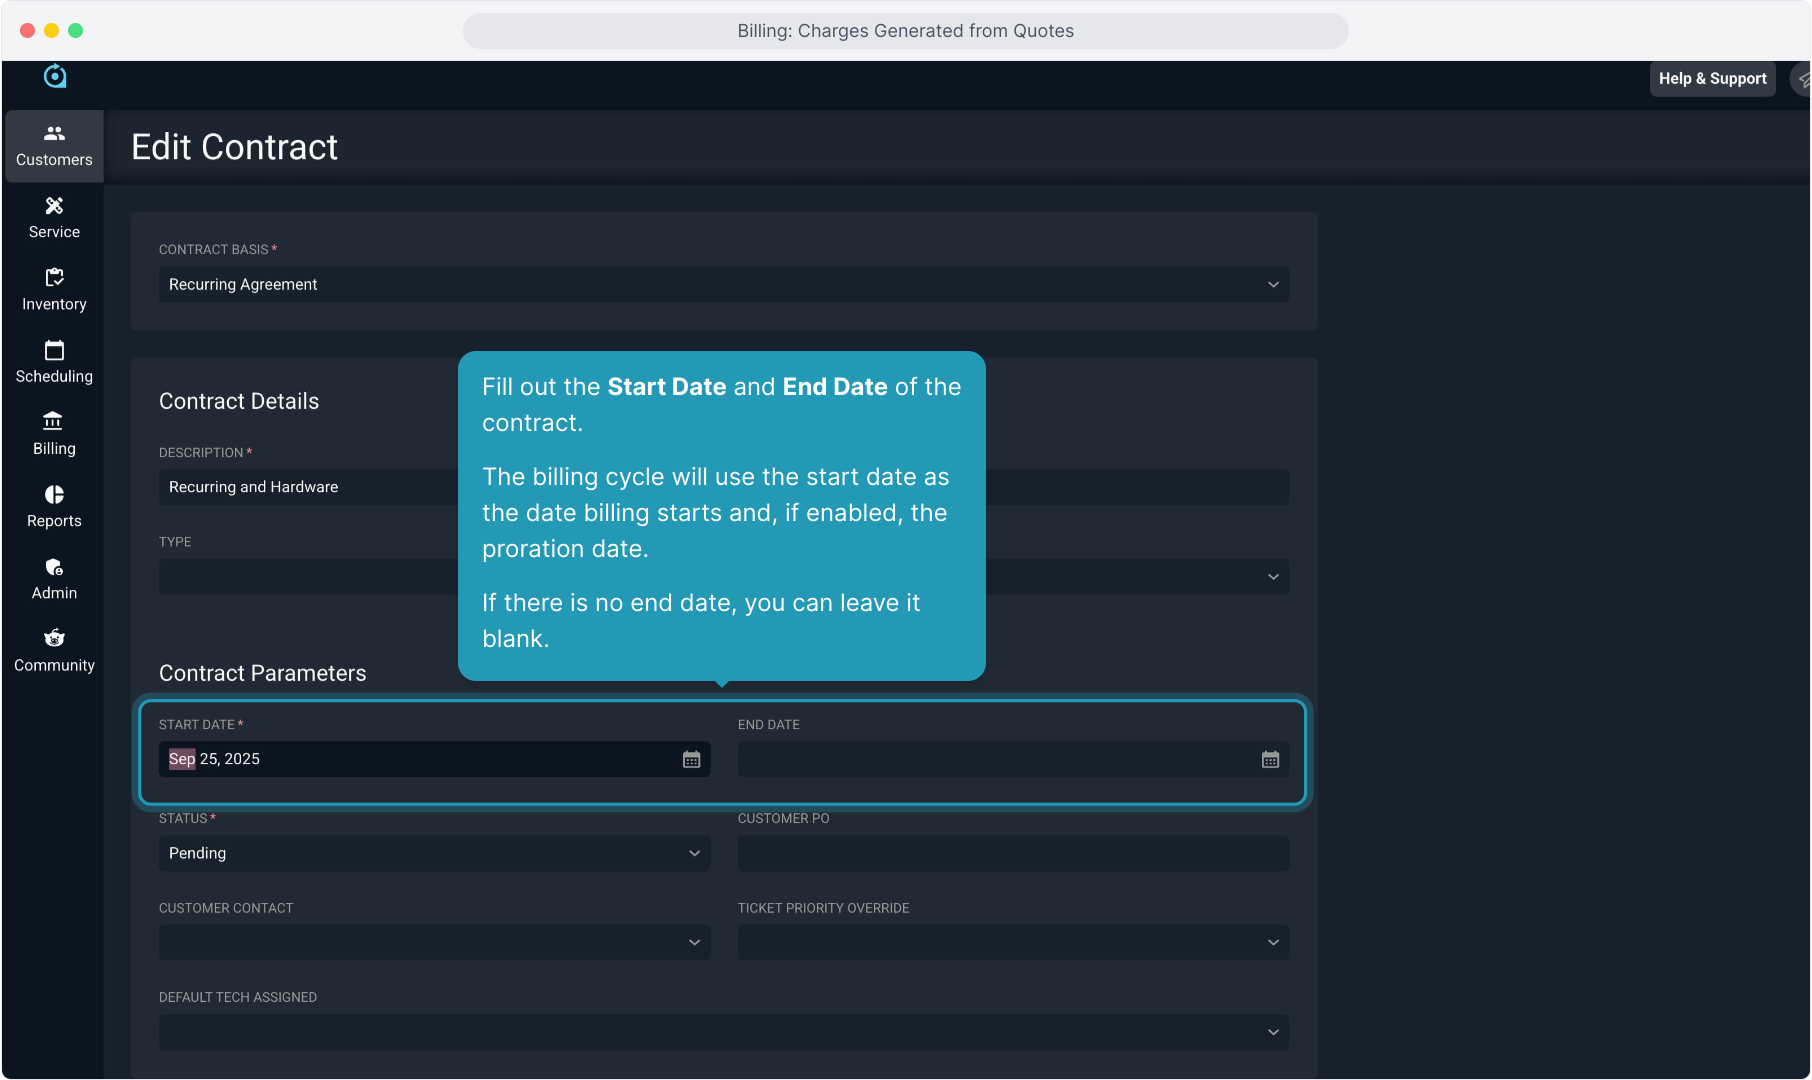Click into the Customer PO field
This screenshot has width=1812, height=1080.
pos(1012,853)
